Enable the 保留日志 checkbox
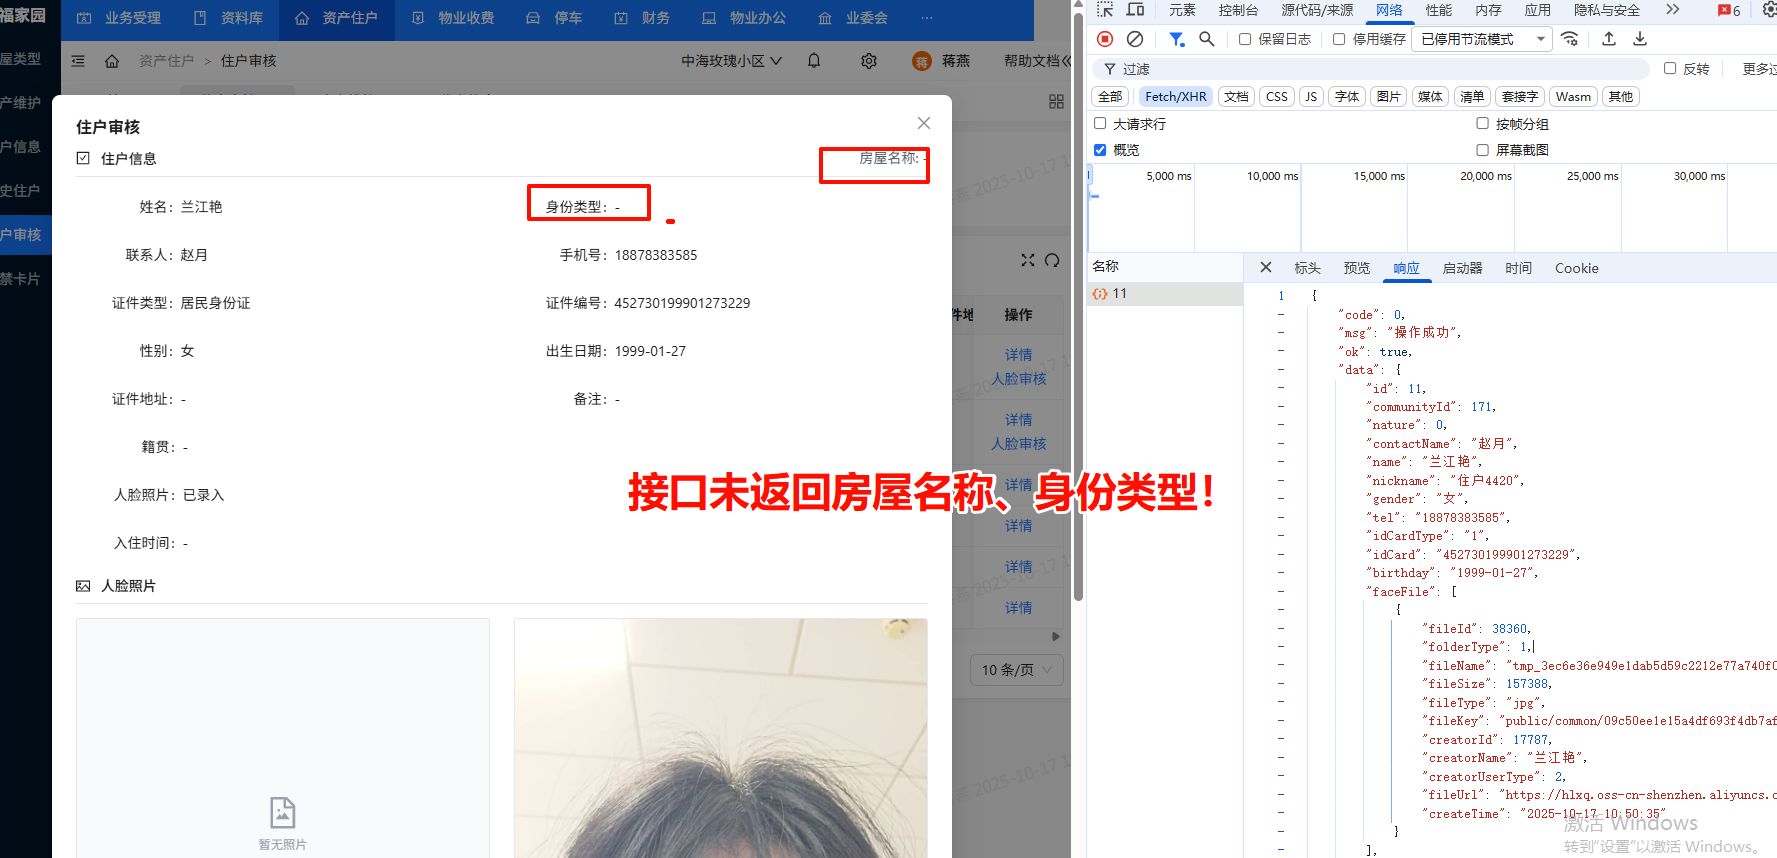 click(1245, 39)
